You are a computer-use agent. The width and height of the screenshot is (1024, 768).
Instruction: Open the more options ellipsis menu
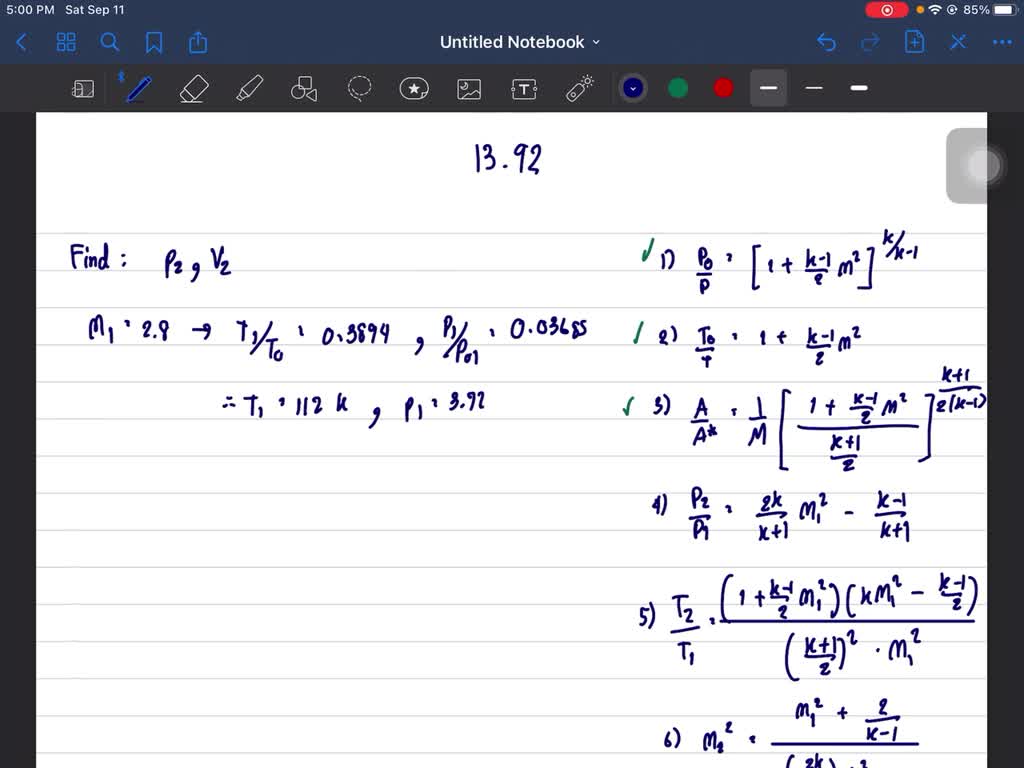[x=1001, y=42]
